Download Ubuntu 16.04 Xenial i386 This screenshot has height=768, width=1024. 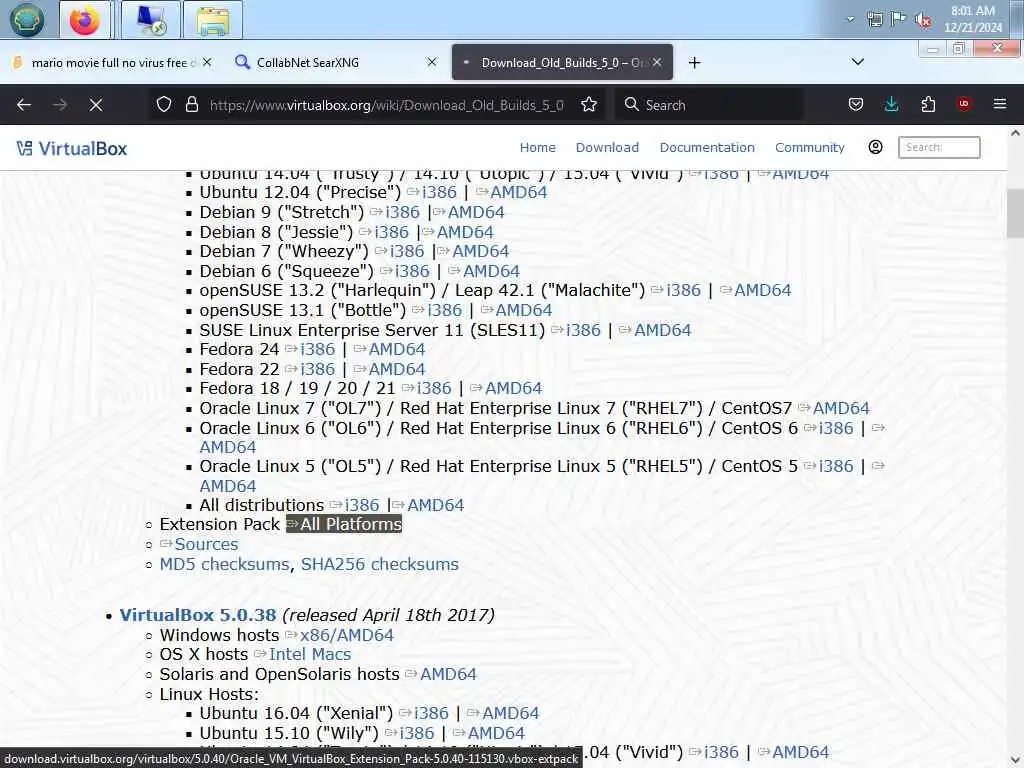tap(431, 713)
